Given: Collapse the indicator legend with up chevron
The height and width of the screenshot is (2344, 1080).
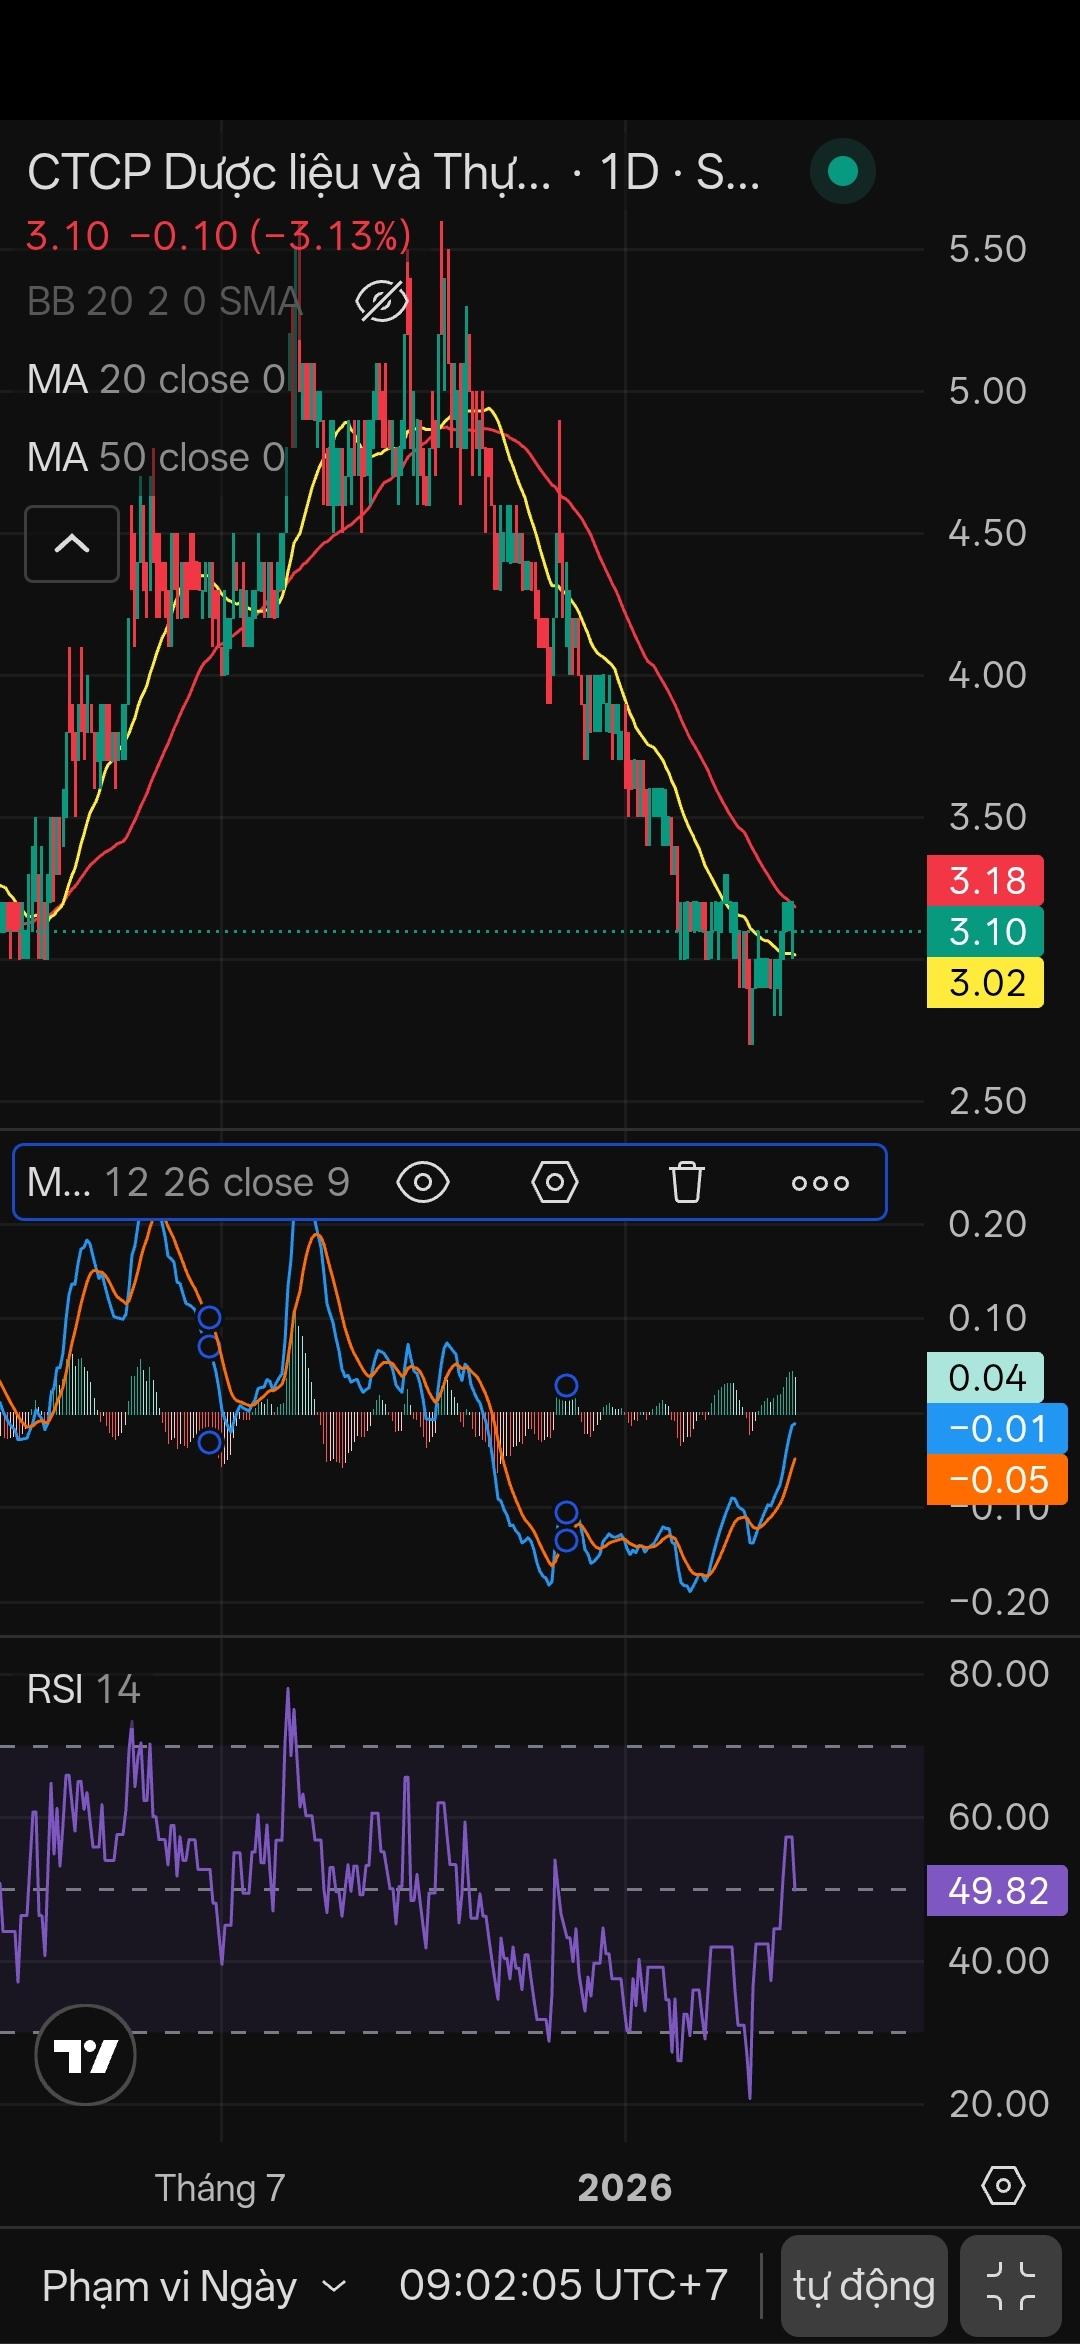Looking at the screenshot, I should (x=72, y=544).
